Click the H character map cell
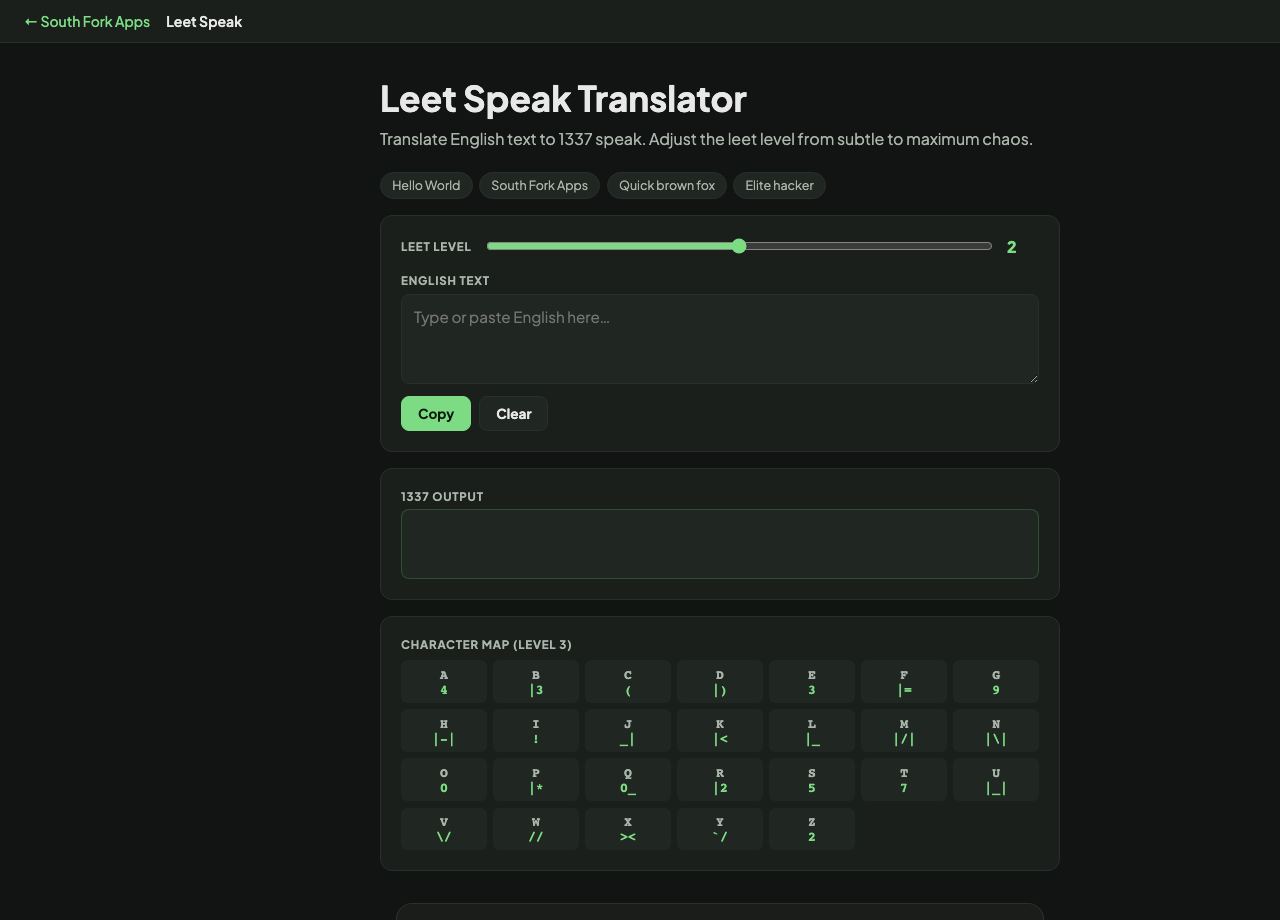Screen dimensions: 1280x920 444,731
